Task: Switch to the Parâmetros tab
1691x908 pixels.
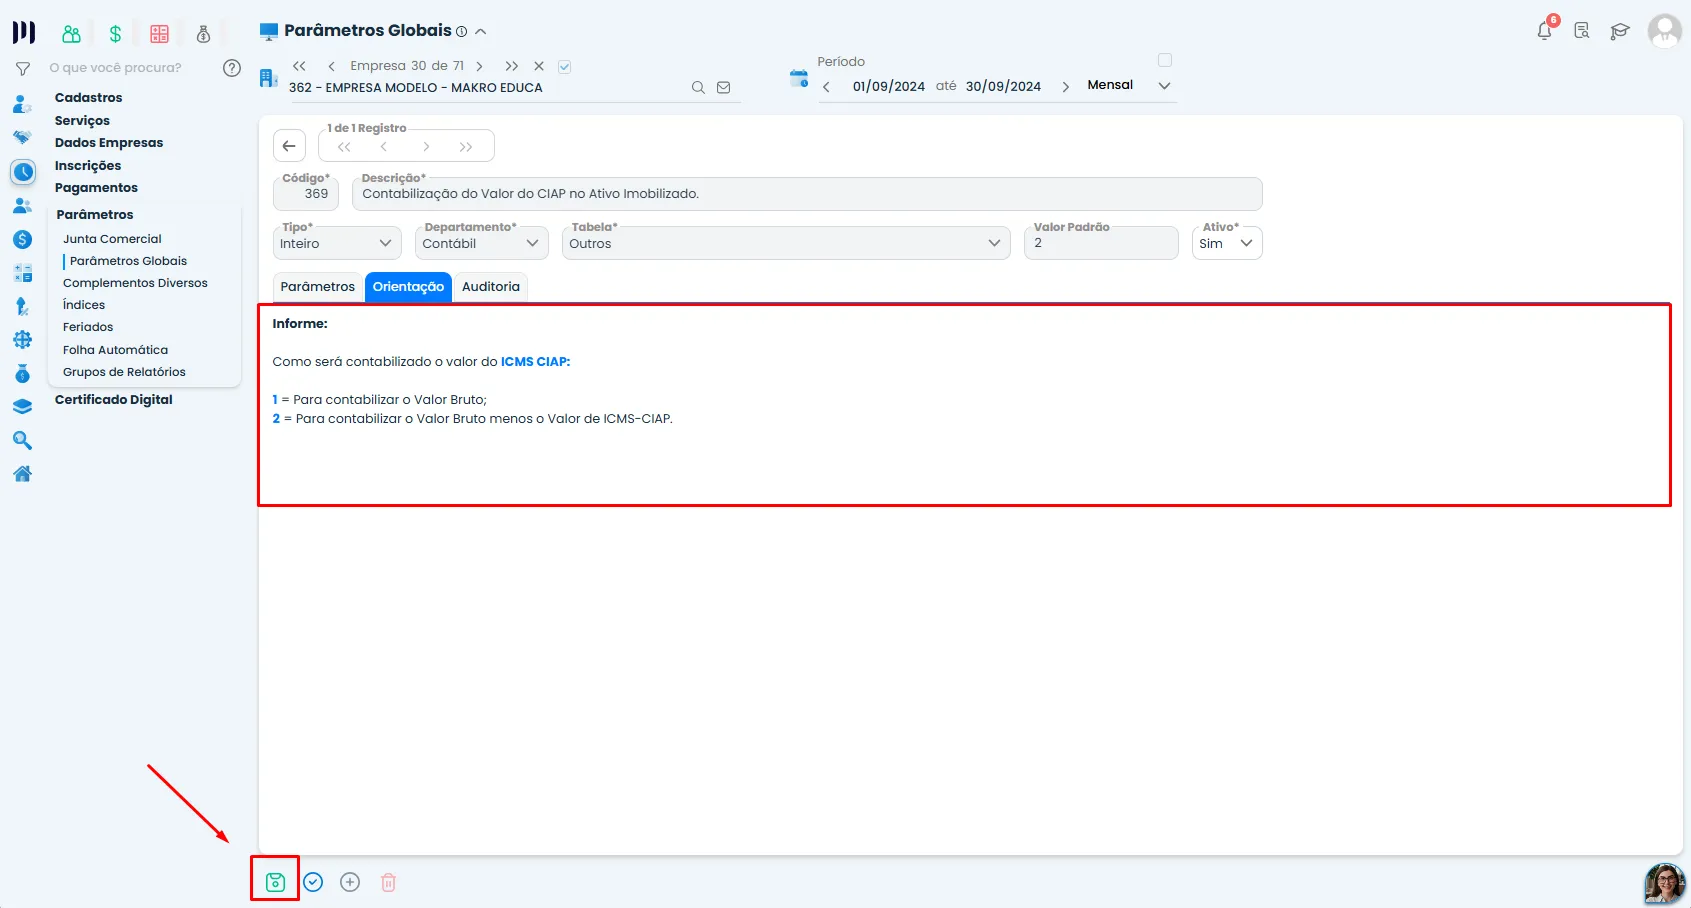Action: click(318, 287)
